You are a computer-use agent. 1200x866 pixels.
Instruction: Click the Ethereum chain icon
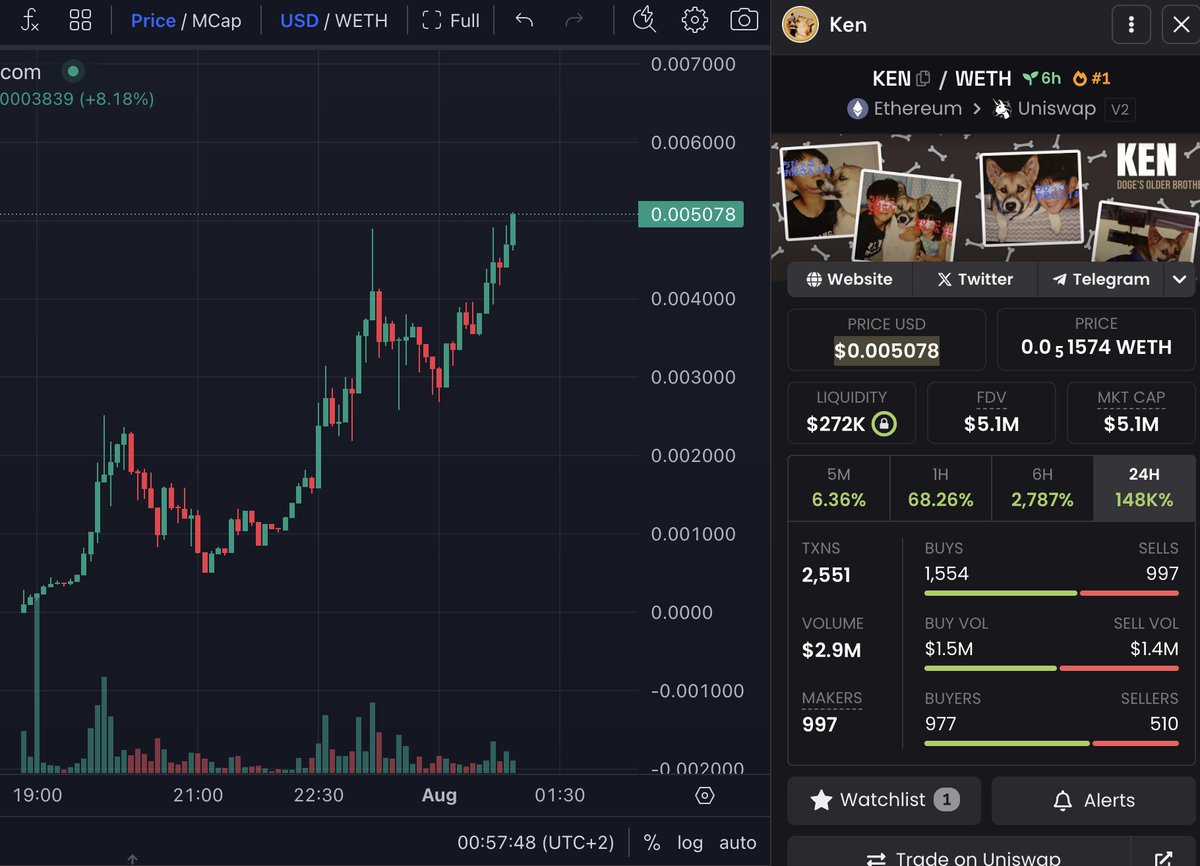pyautogui.click(x=858, y=109)
